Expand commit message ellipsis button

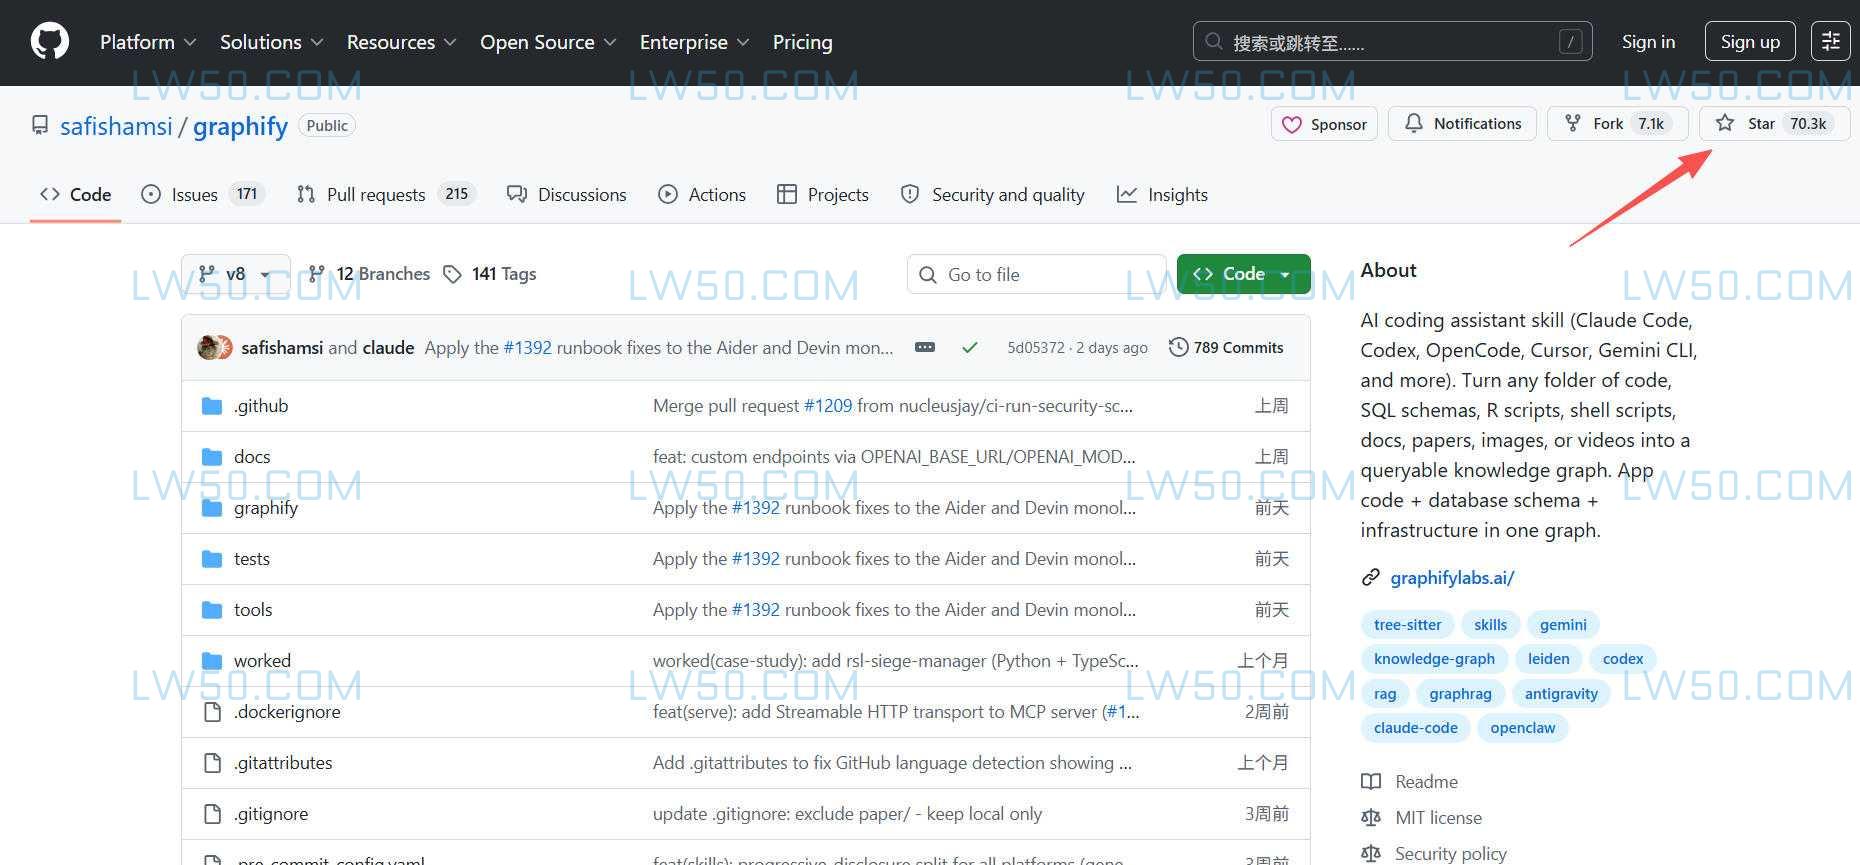click(925, 347)
